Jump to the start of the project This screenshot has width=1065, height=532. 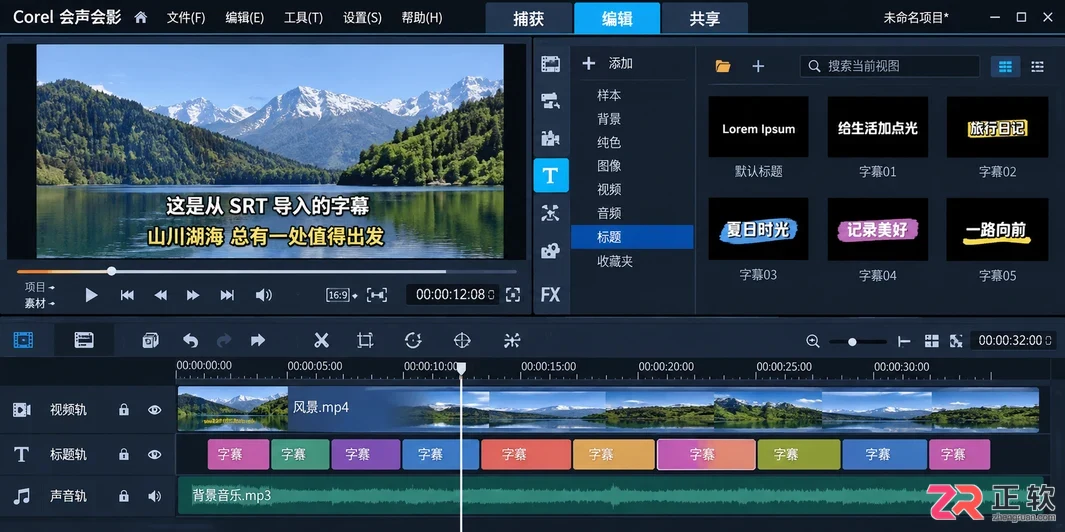[x=127, y=295]
